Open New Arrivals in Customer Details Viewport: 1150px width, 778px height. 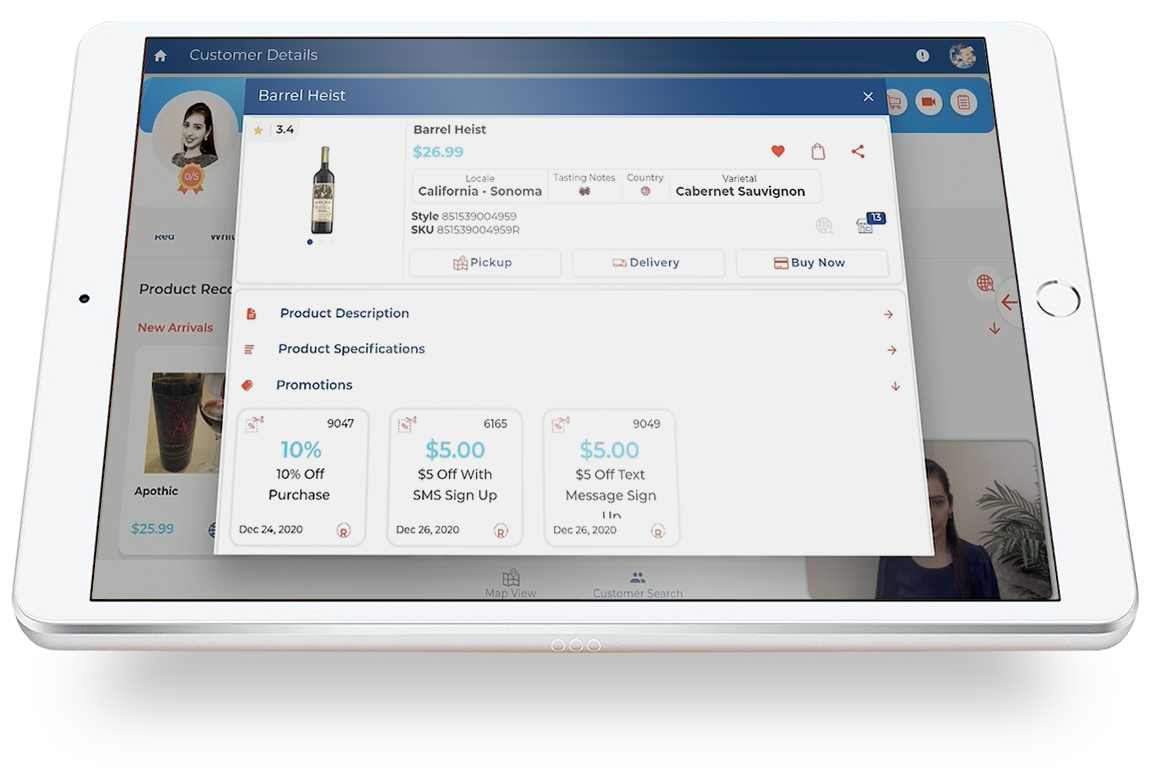(x=175, y=328)
